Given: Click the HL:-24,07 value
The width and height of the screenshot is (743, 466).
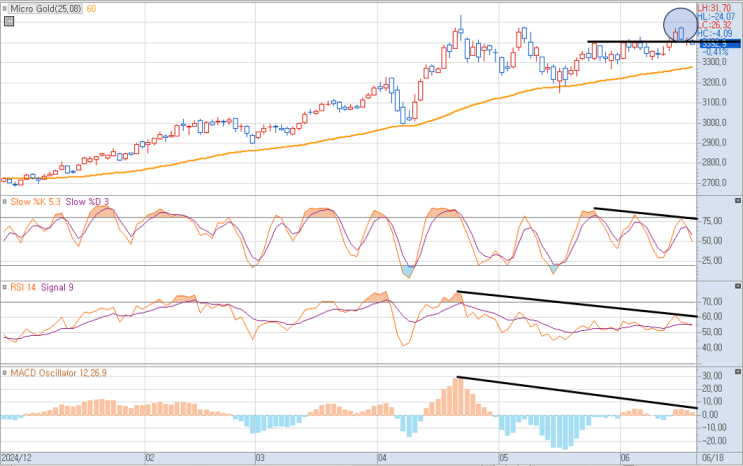Looking at the screenshot, I should [x=716, y=17].
